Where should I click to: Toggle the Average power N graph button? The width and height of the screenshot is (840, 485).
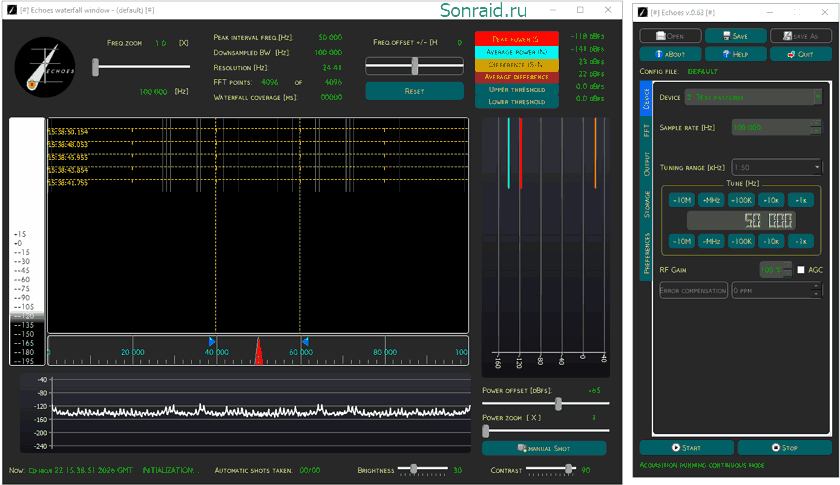coord(516,52)
